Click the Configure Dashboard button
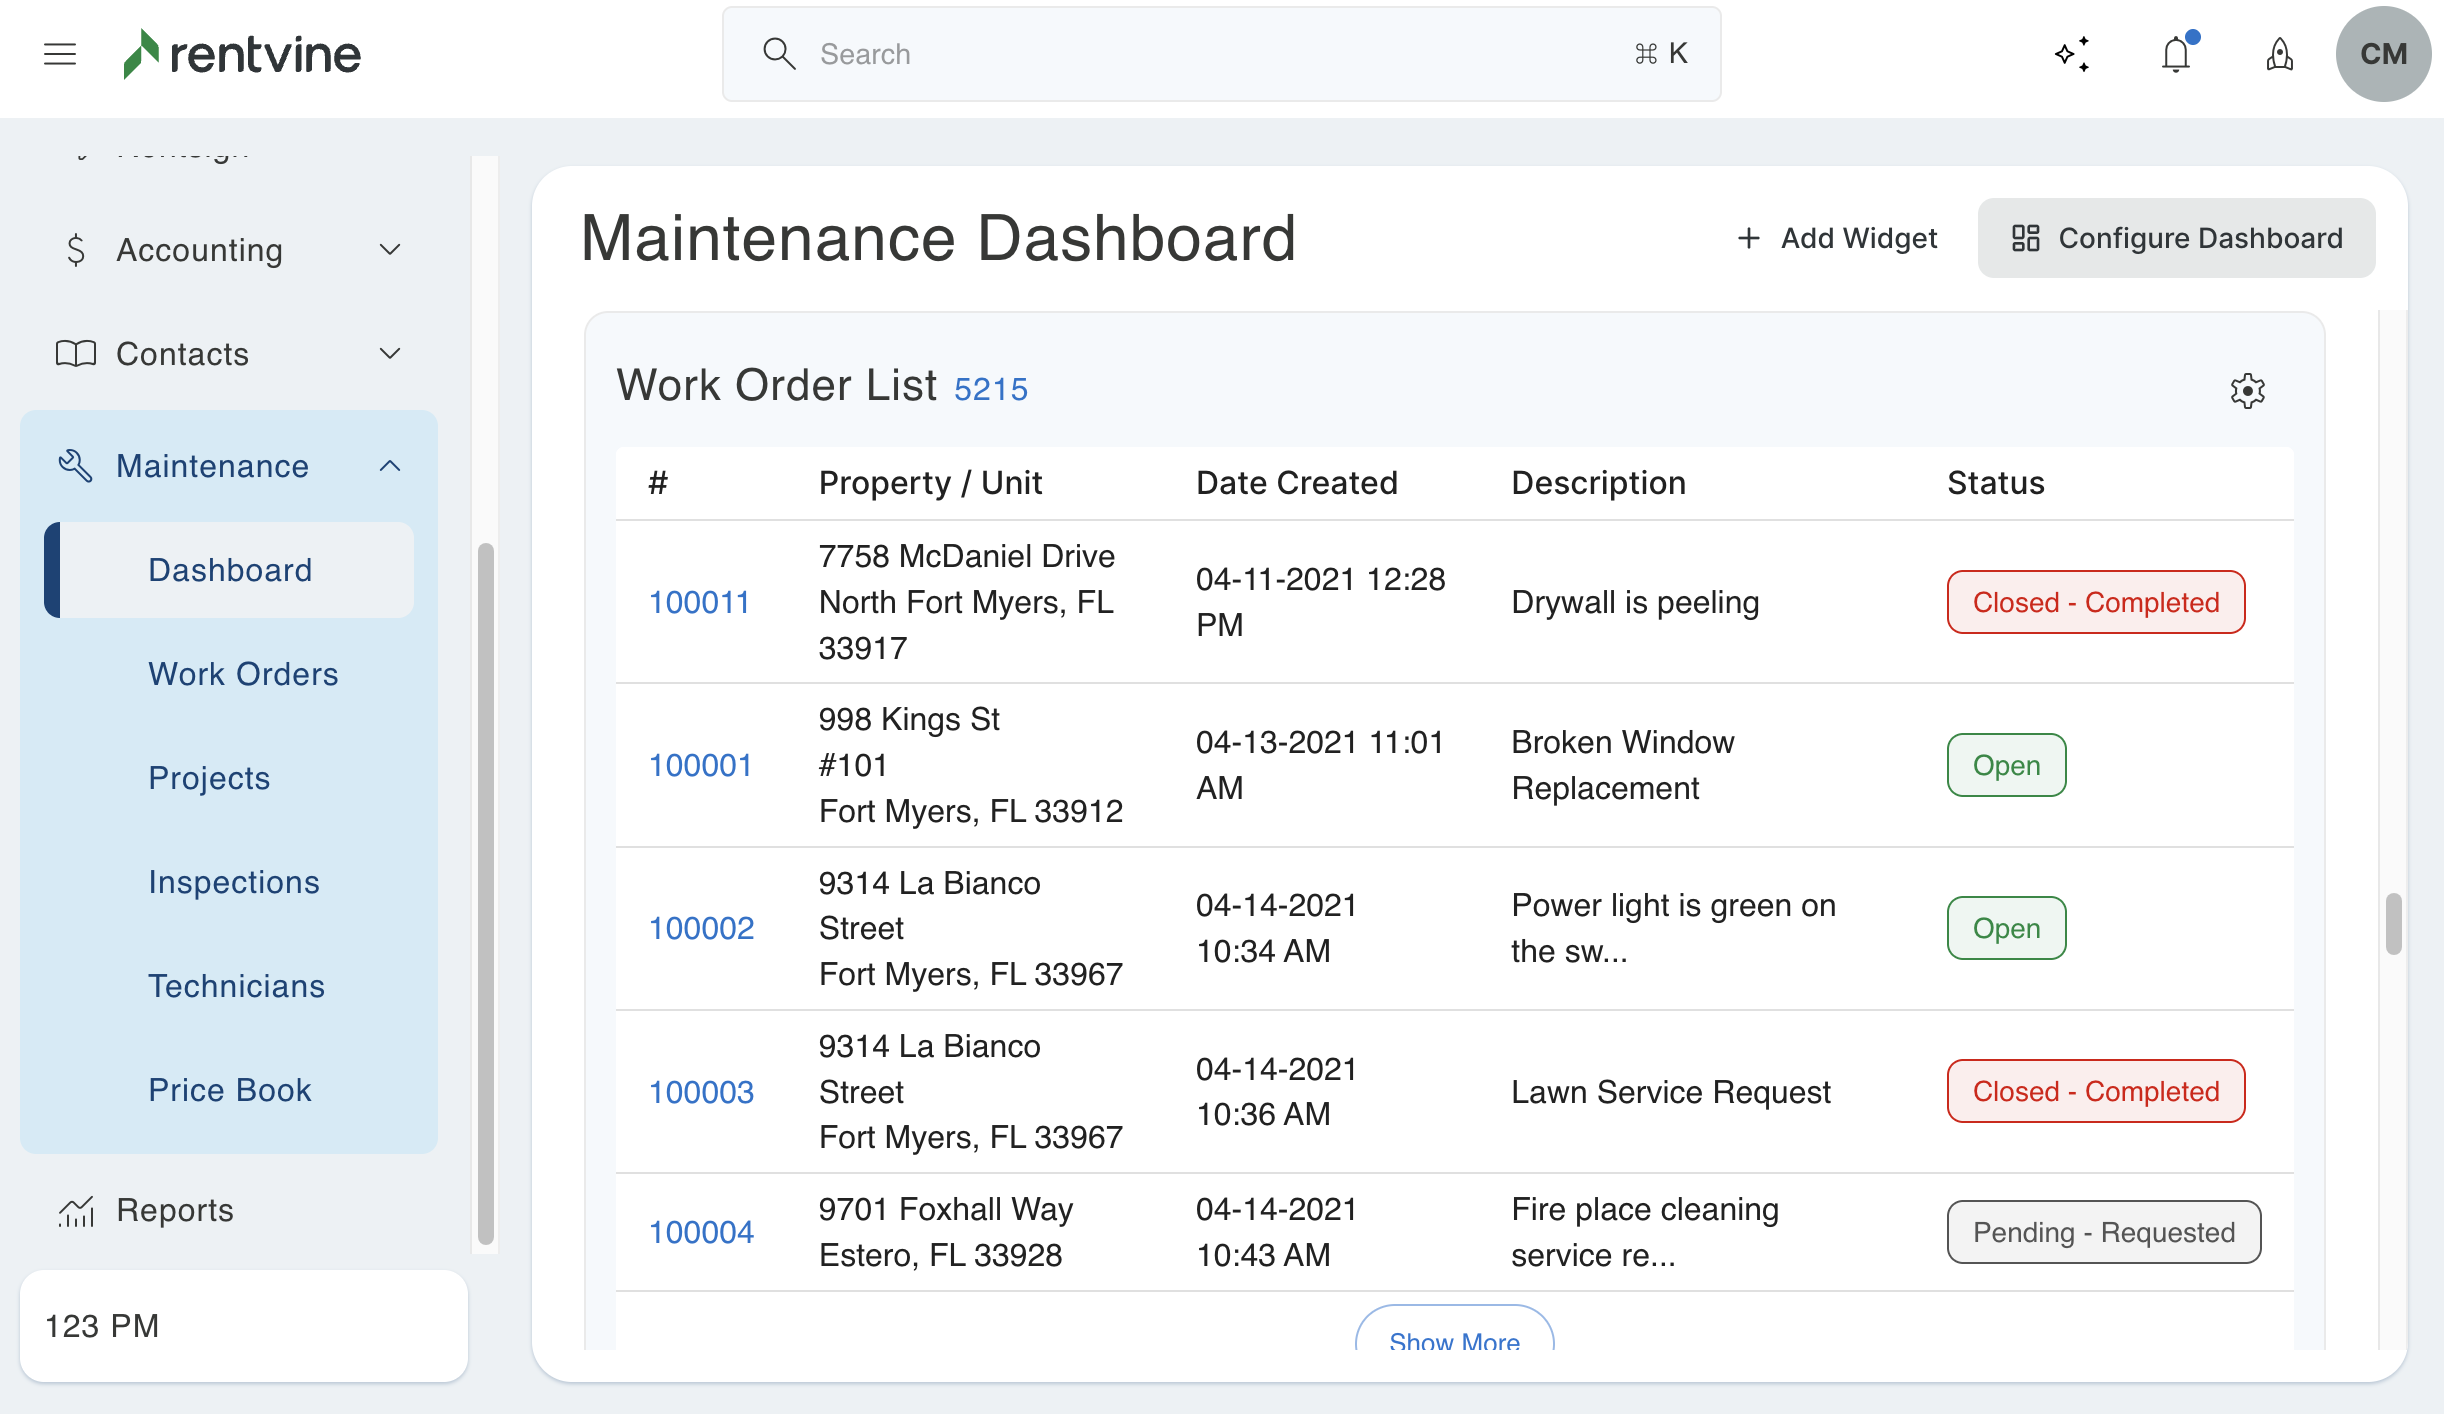The height and width of the screenshot is (1414, 2444). [x=2176, y=238]
